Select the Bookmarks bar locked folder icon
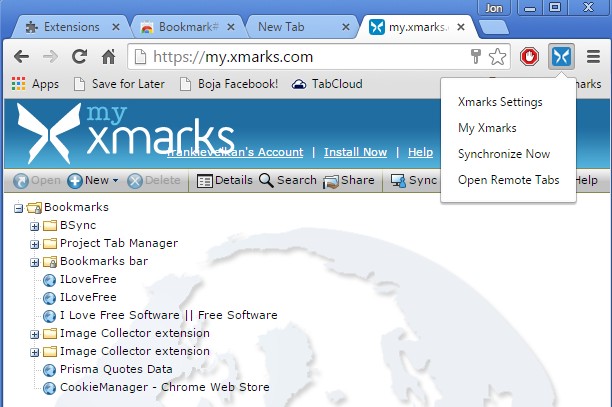Viewport: 612px width, 407px height. point(50,261)
